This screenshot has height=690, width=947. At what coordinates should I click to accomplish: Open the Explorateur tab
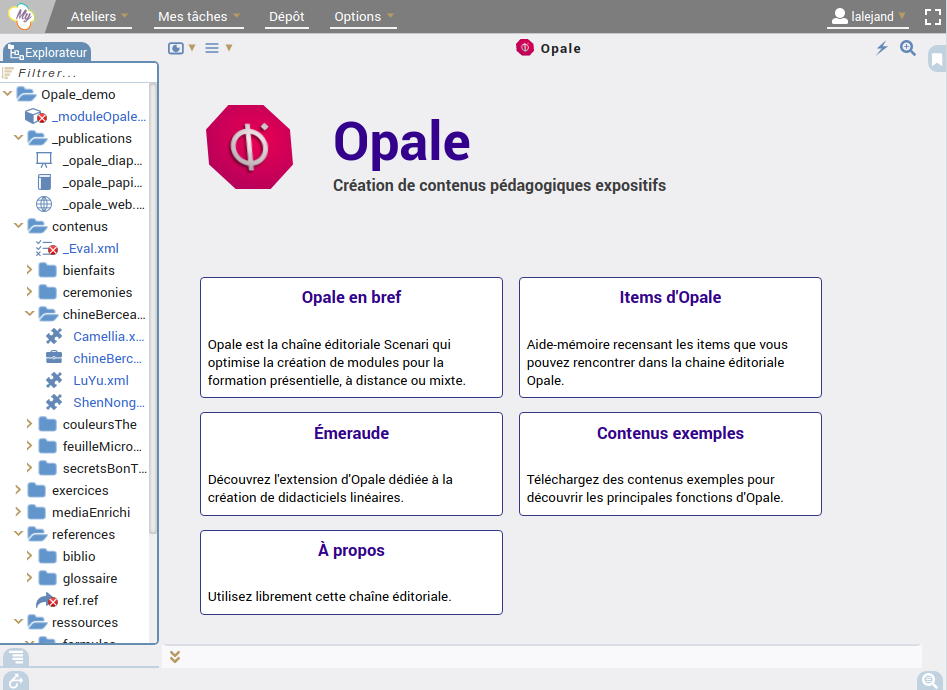(47, 53)
